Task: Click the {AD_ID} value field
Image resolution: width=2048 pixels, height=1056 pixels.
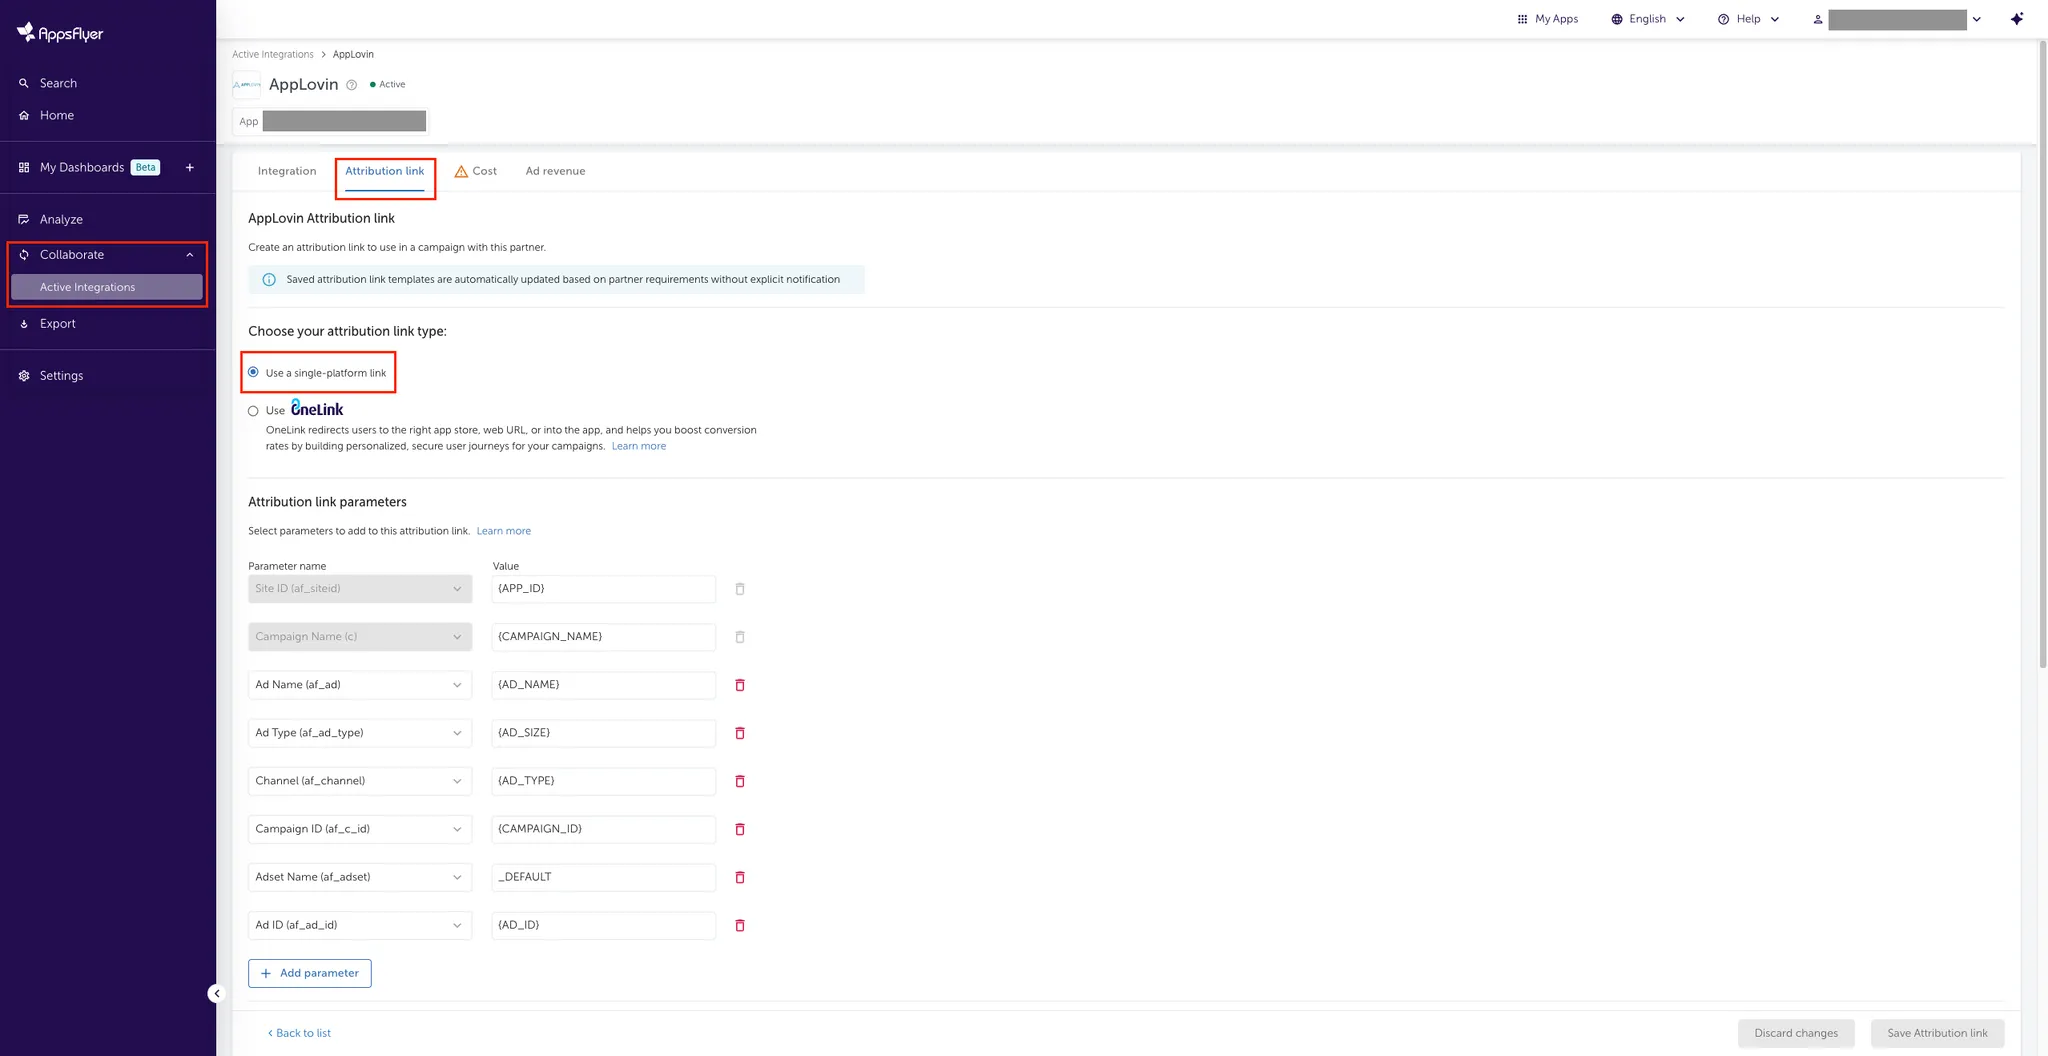Action: tap(603, 924)
